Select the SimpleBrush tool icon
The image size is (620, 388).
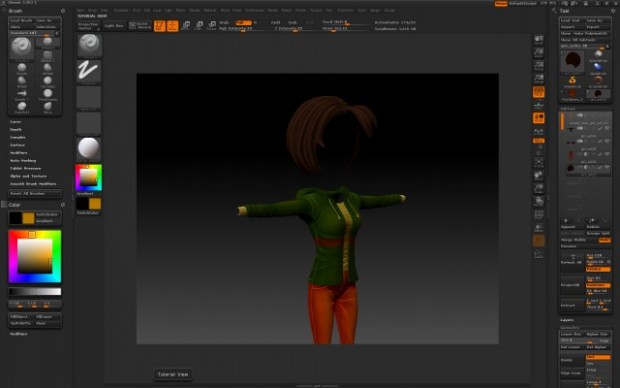point(572,81)
